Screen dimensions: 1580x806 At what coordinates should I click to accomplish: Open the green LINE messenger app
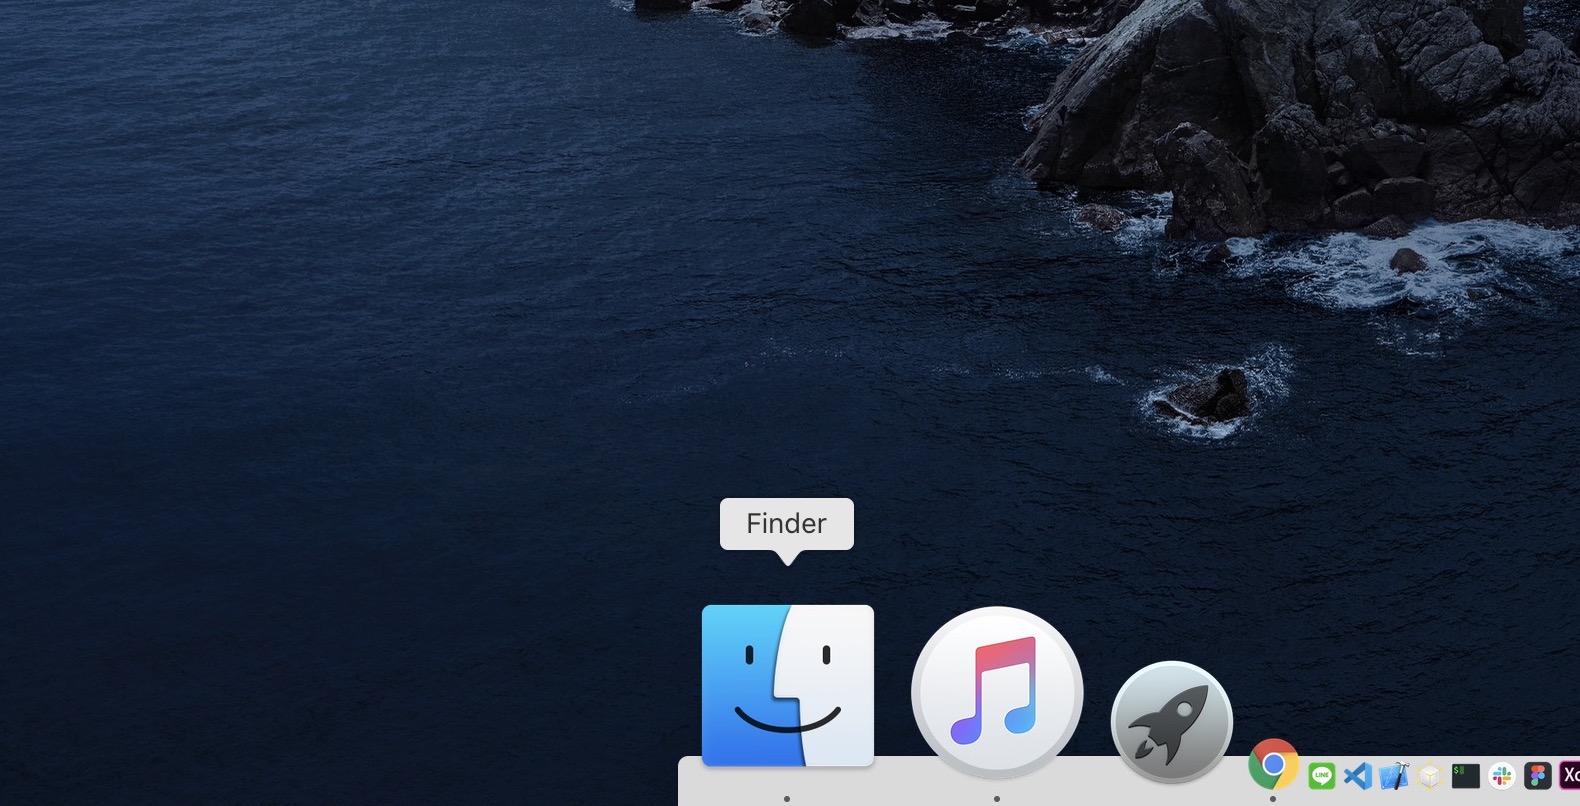point(1322,775)
